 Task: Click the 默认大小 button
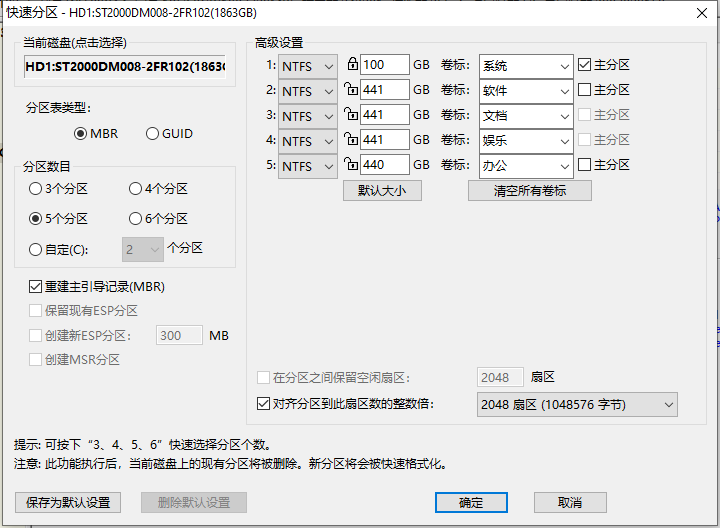[382, 191]
